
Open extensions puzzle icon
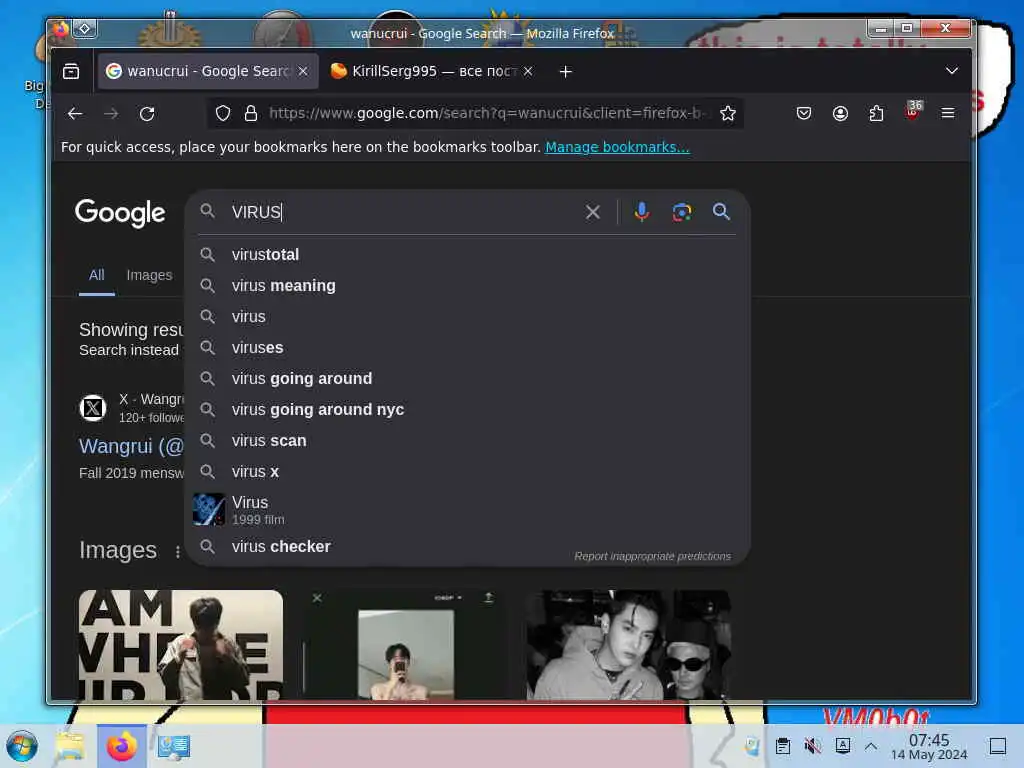pyautogui.click(x=876, y=114)
